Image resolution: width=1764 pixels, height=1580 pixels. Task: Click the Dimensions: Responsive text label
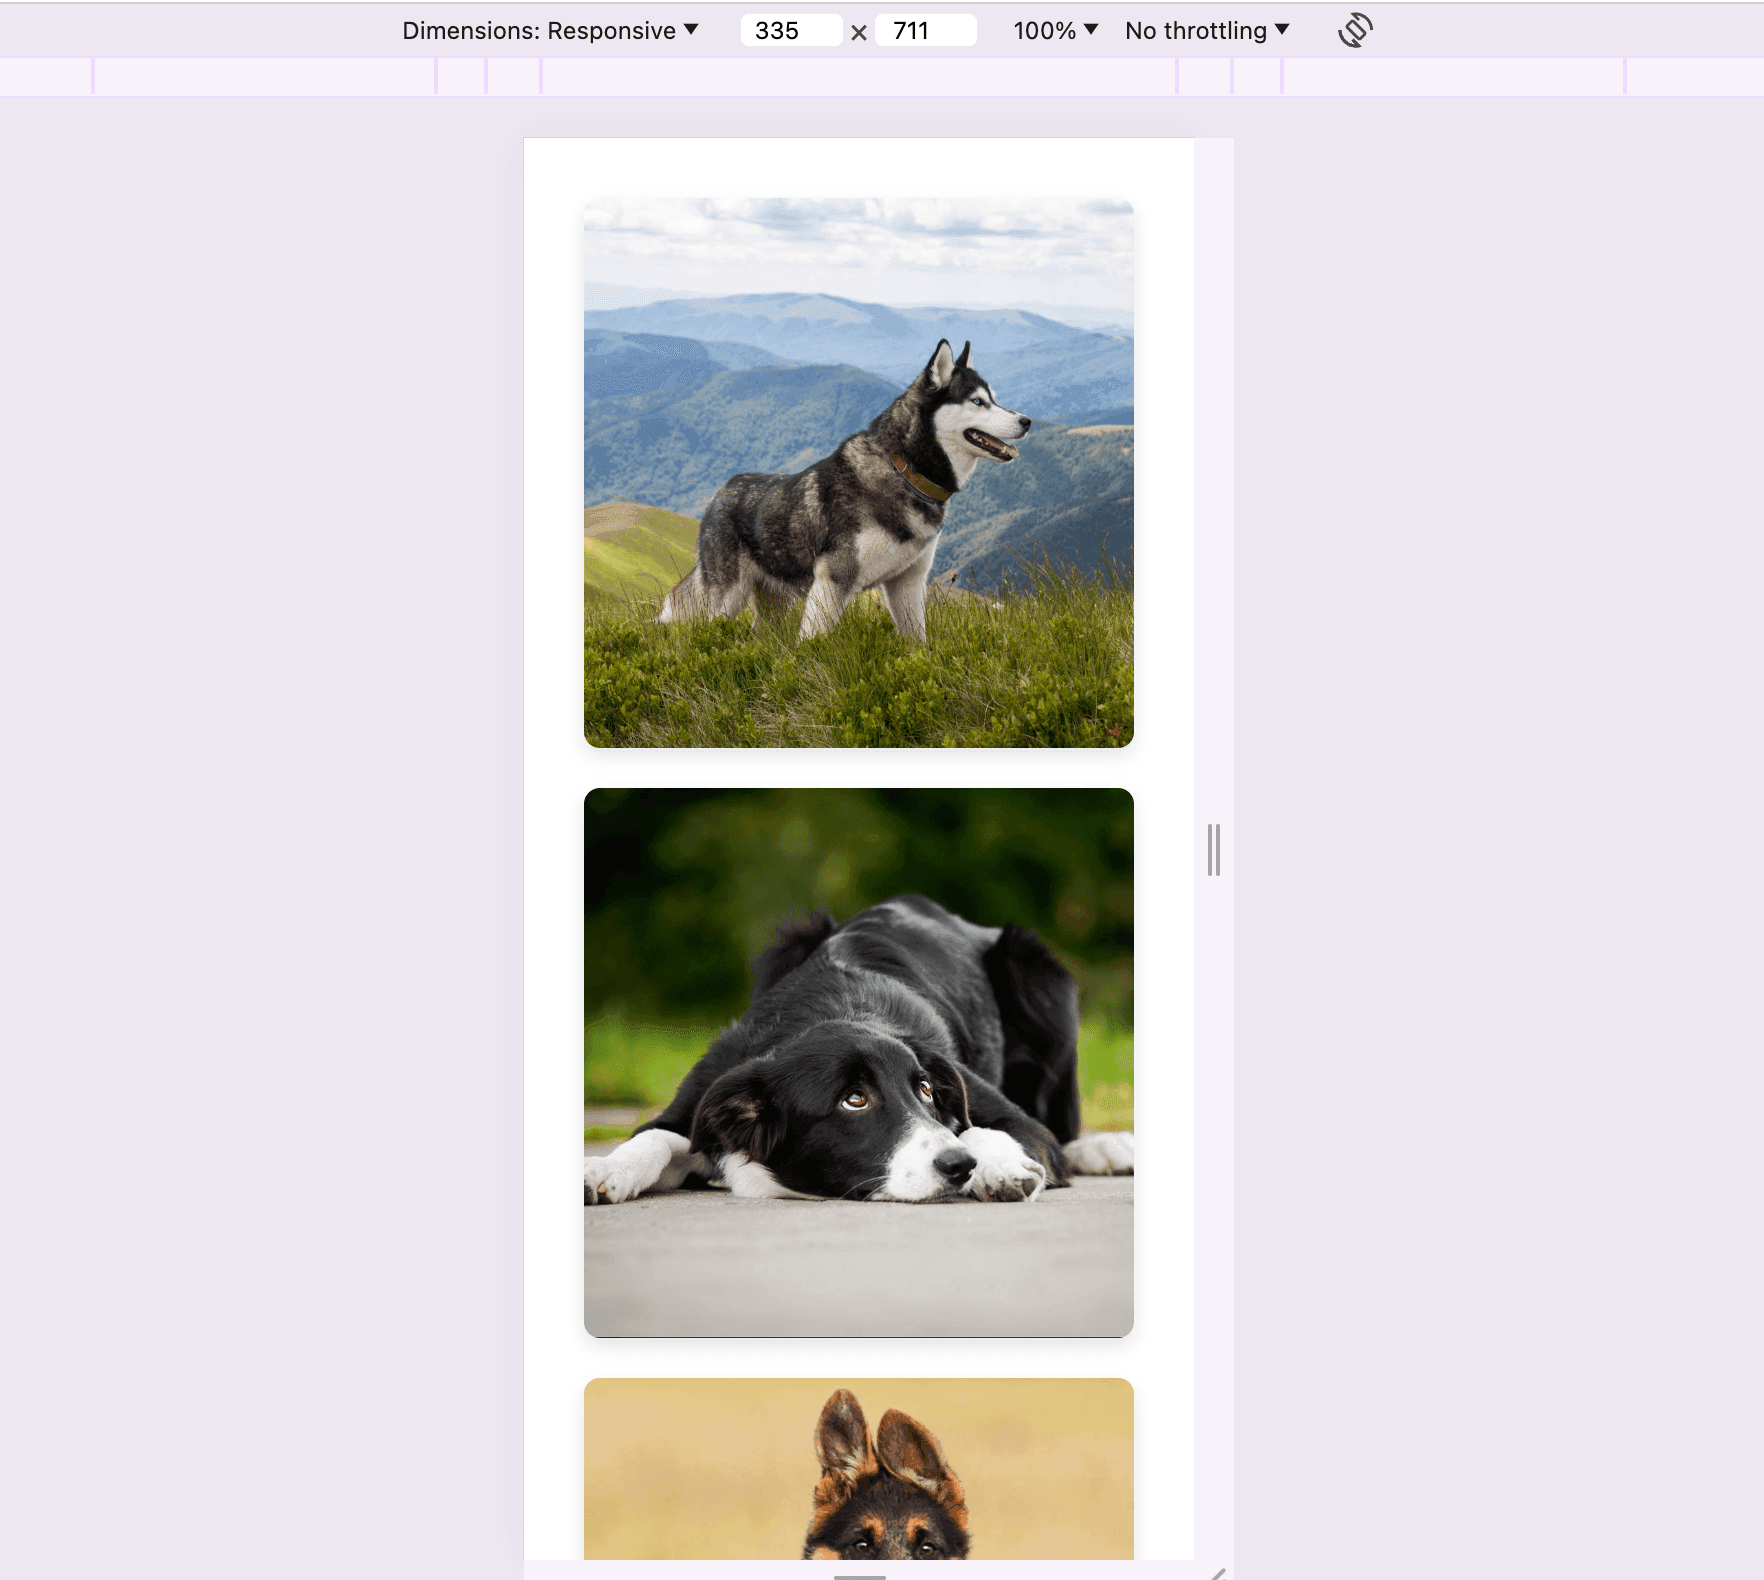539,30
